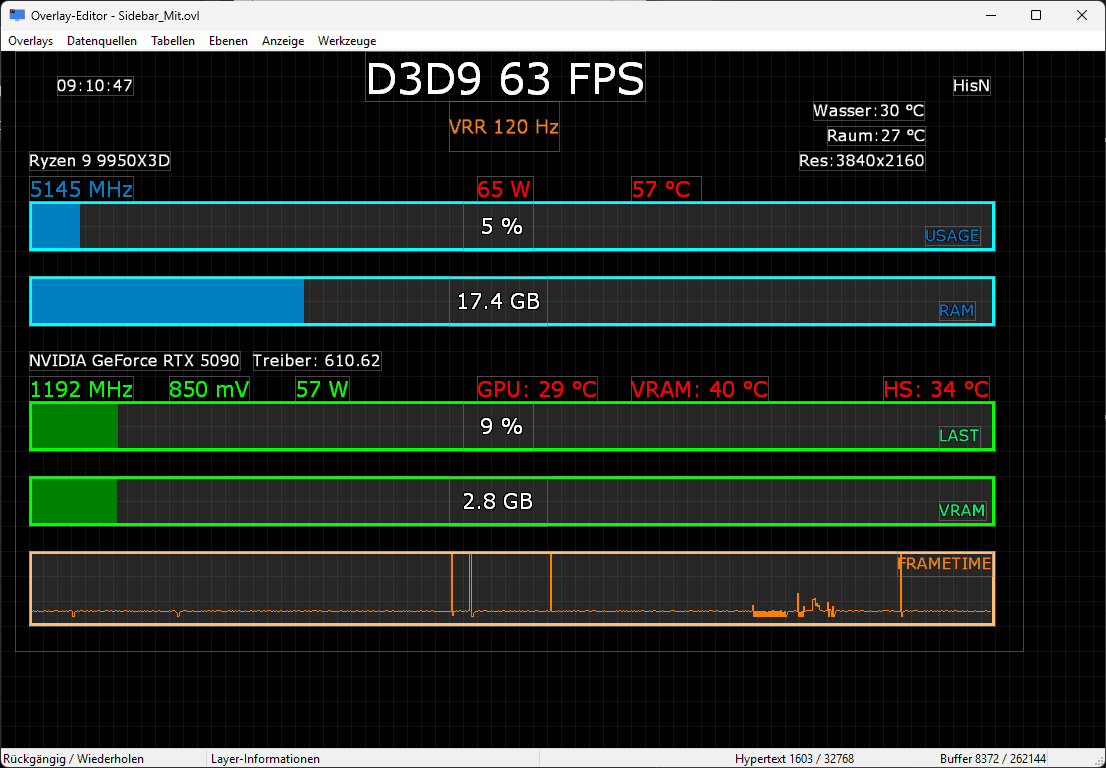Open the Anzeige menu
1106x768 pixels.
point(283,41)
